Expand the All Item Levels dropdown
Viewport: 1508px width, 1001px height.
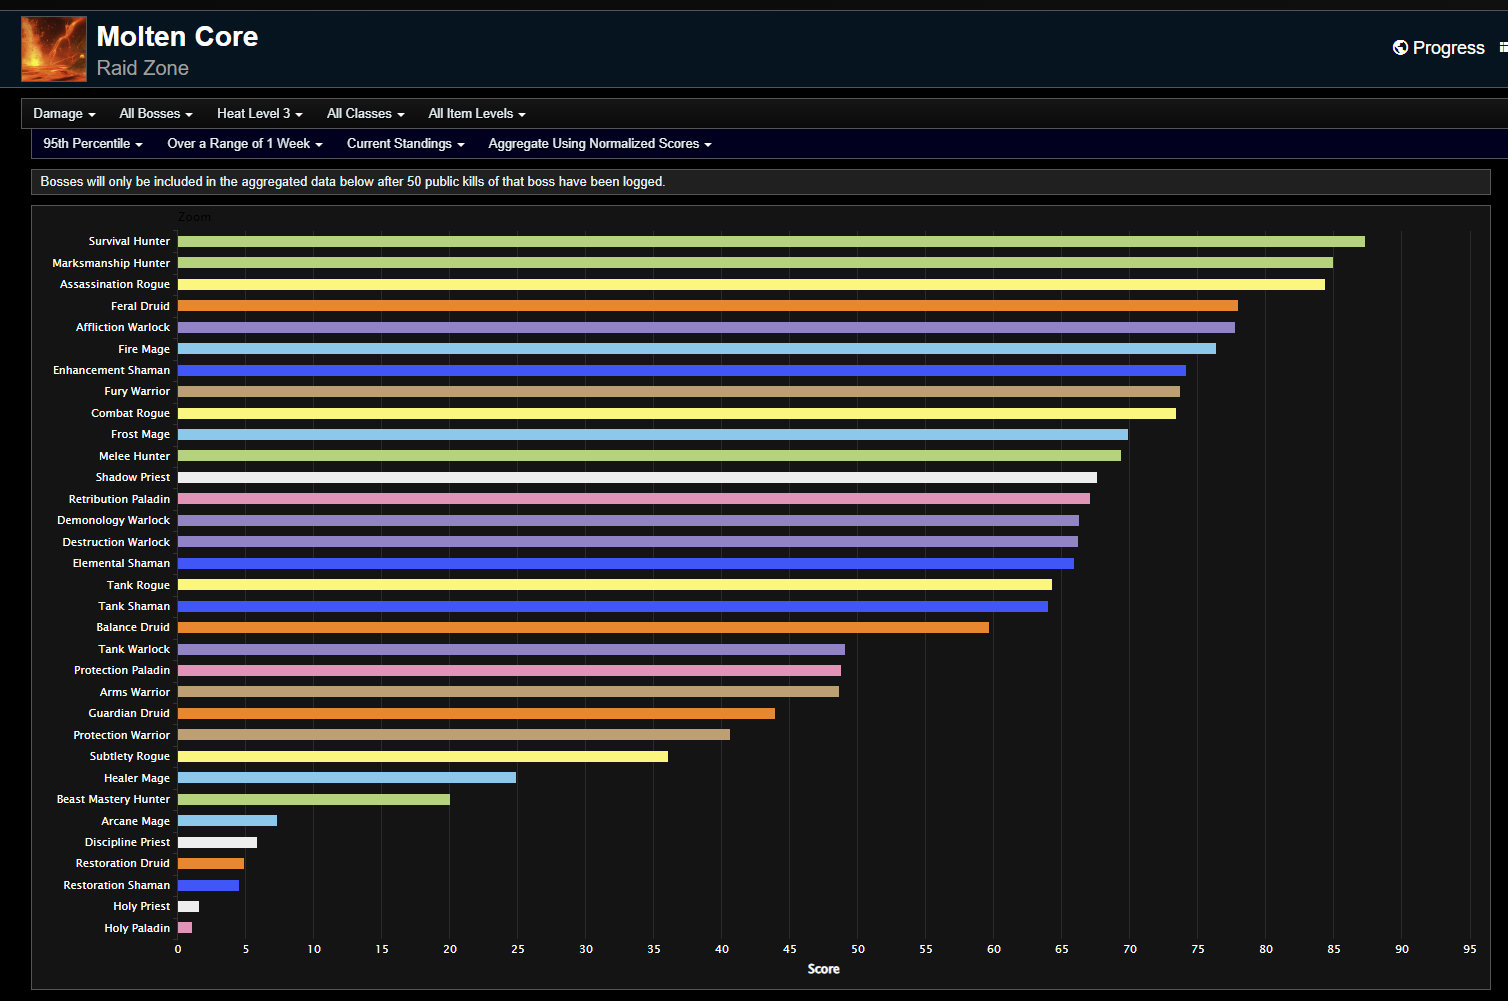[475, 113]
